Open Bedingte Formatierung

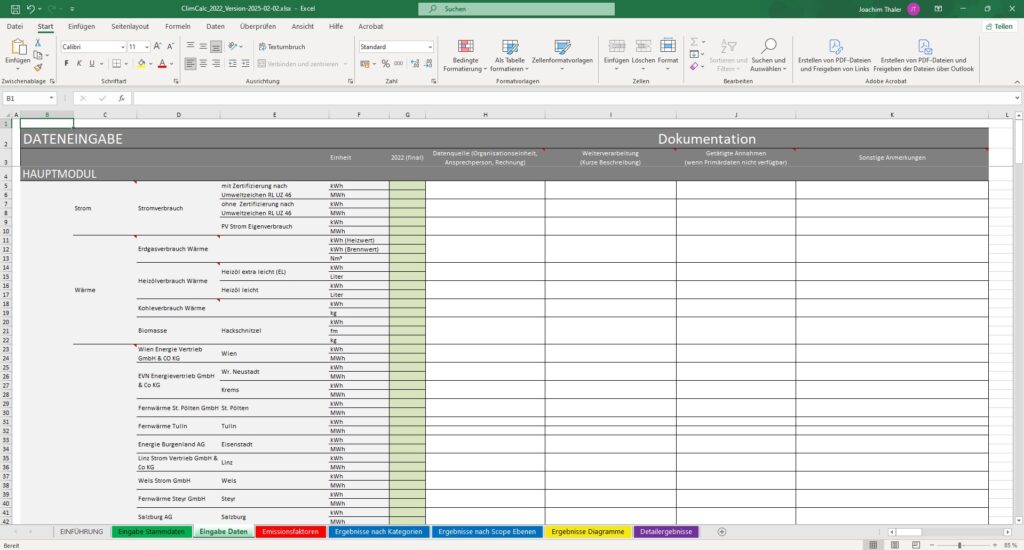(x=465, y=56)
